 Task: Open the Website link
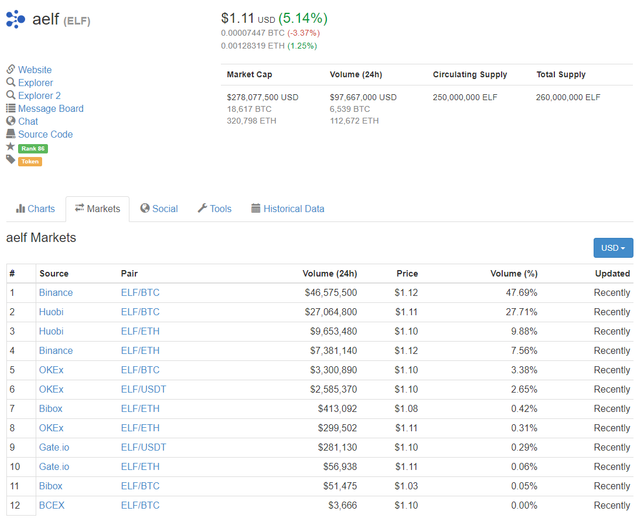pos(35,70)
